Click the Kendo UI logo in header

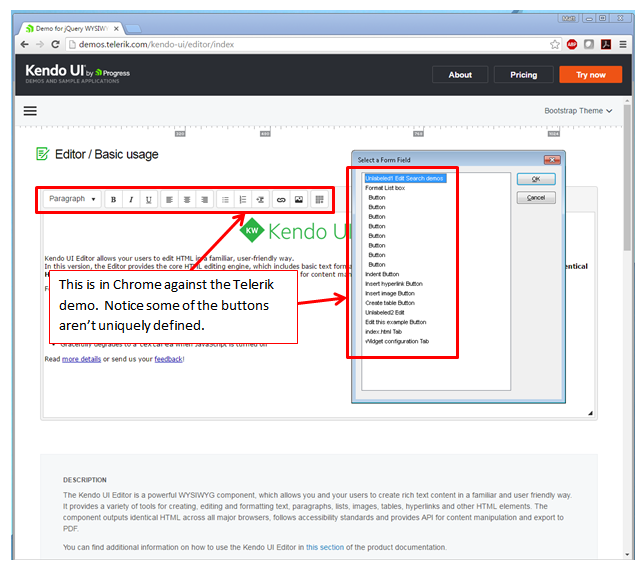coord(77,73)
